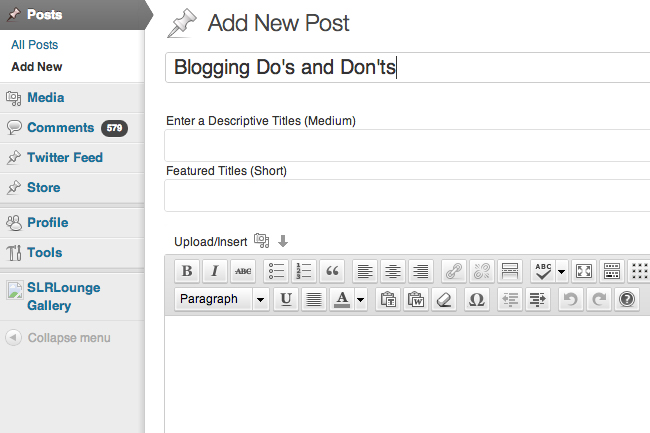Insert or edit a link
The width and height of the screenshot is (650, 433).
click(454, 271)
